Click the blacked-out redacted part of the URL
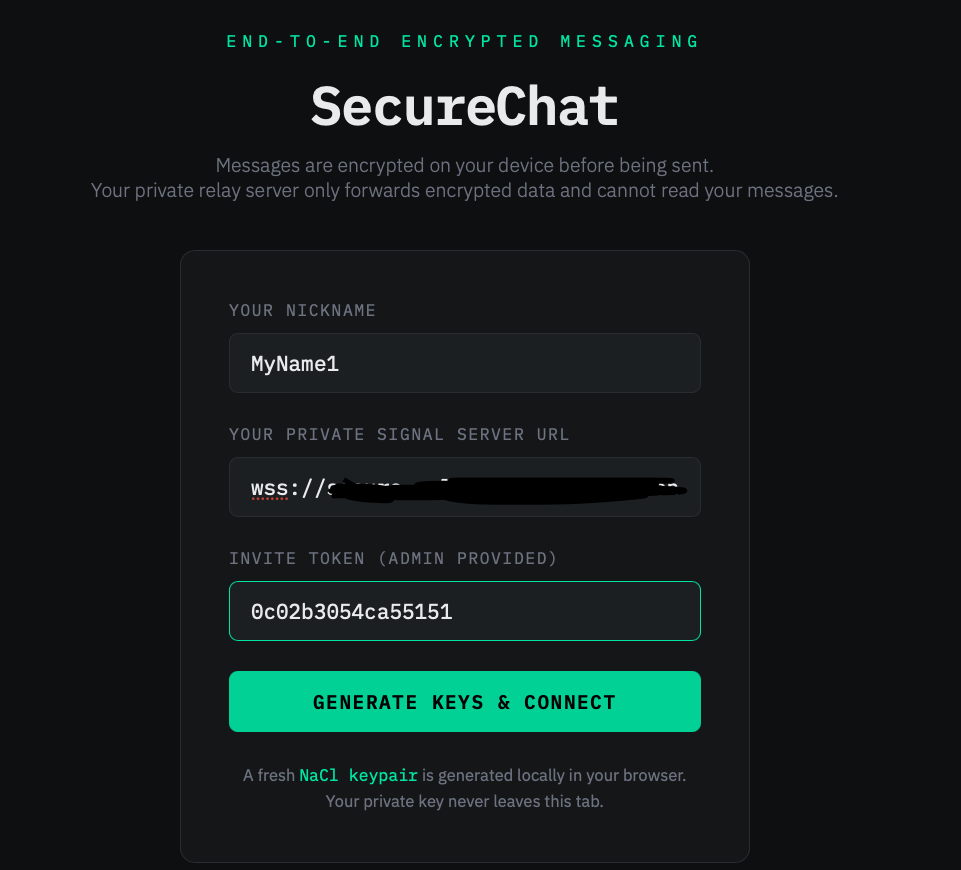This screenshot has height=870, width=961. click(x=500, y=490)
